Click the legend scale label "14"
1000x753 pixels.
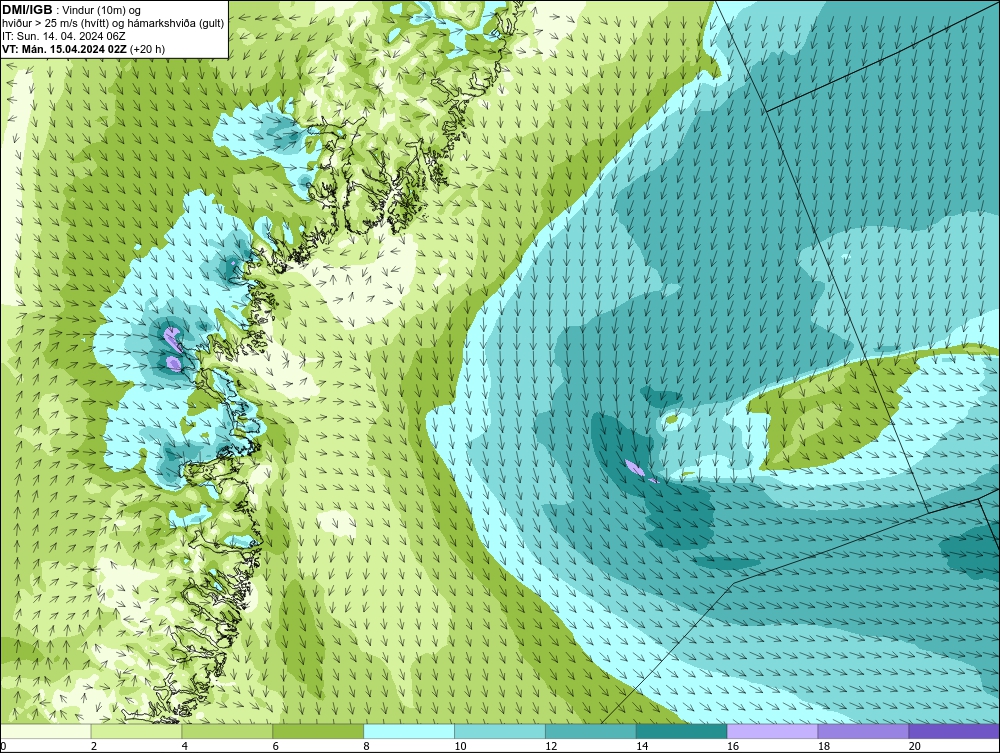point(642,746)
